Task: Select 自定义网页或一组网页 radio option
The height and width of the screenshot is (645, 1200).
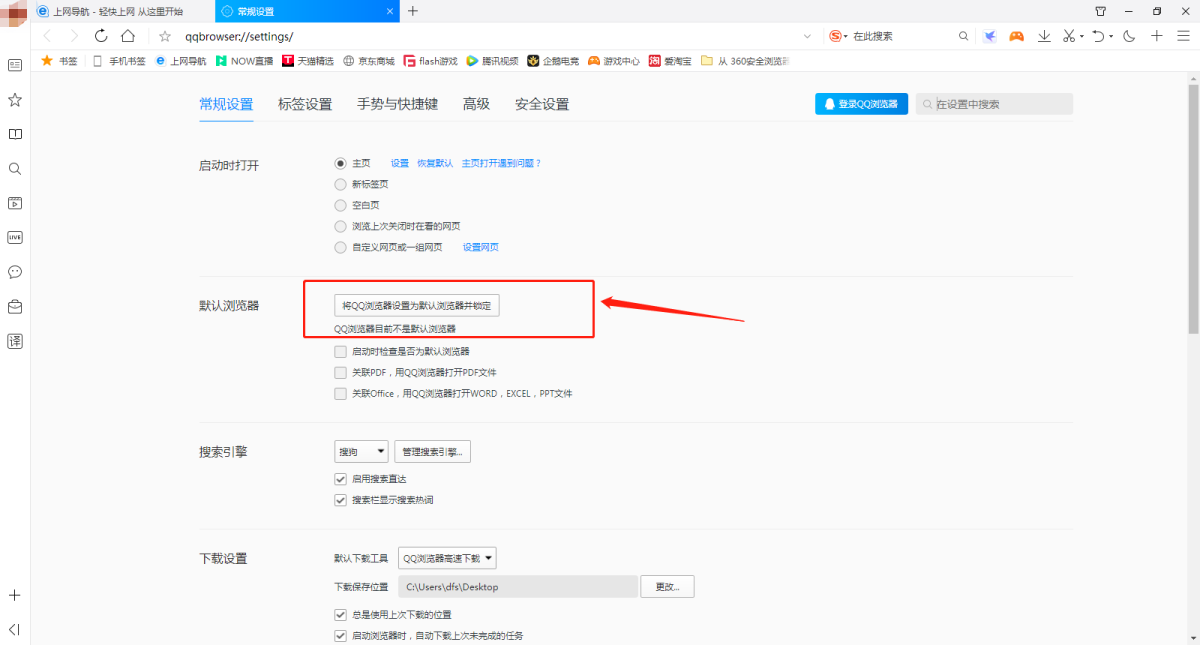Action: (x=340, y=247)
